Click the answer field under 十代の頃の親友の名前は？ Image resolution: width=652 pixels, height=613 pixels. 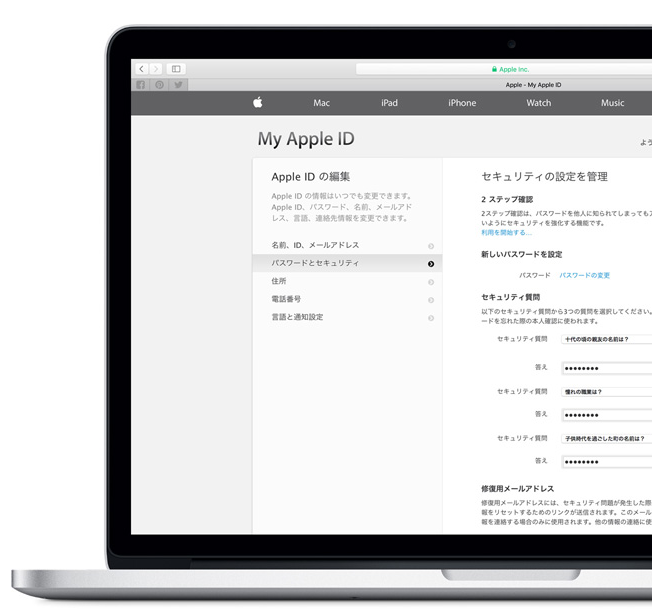coord(607,368)
